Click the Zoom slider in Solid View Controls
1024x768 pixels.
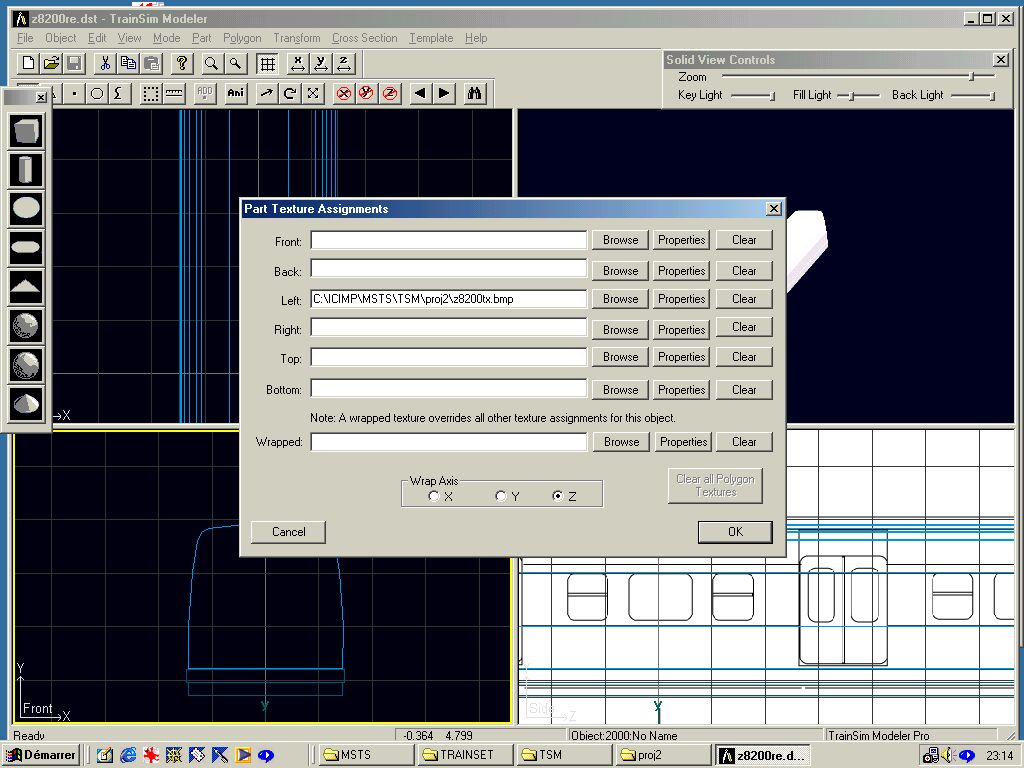[x=970, y=77]
